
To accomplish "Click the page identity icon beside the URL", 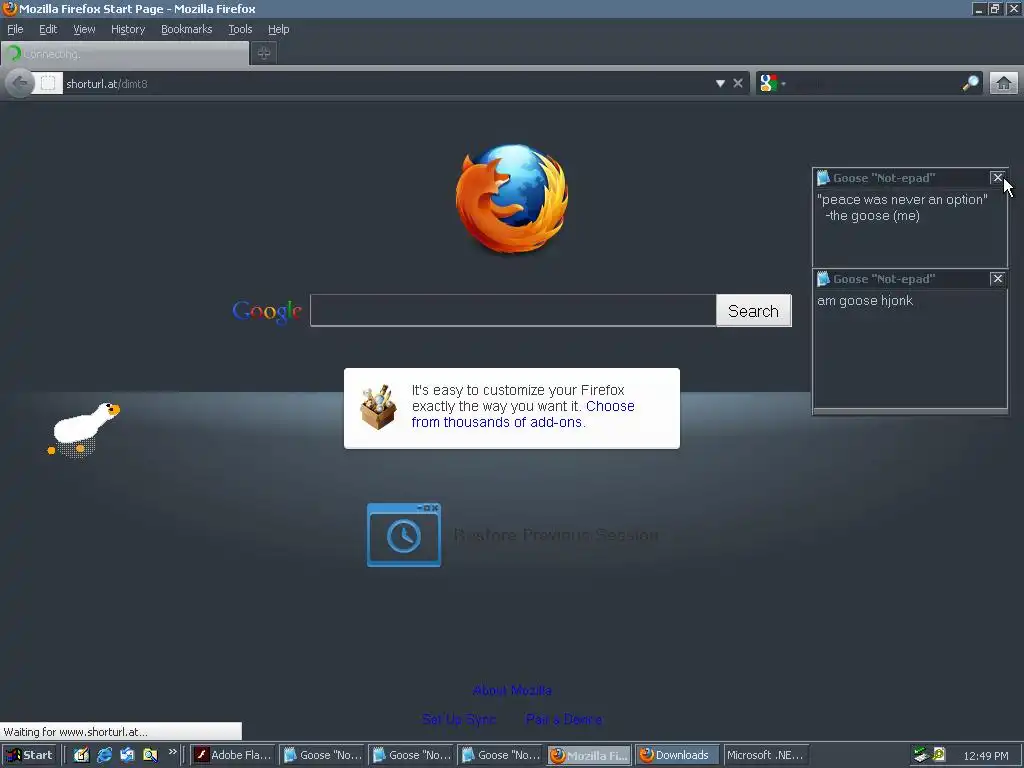I will tap(48, 83).
